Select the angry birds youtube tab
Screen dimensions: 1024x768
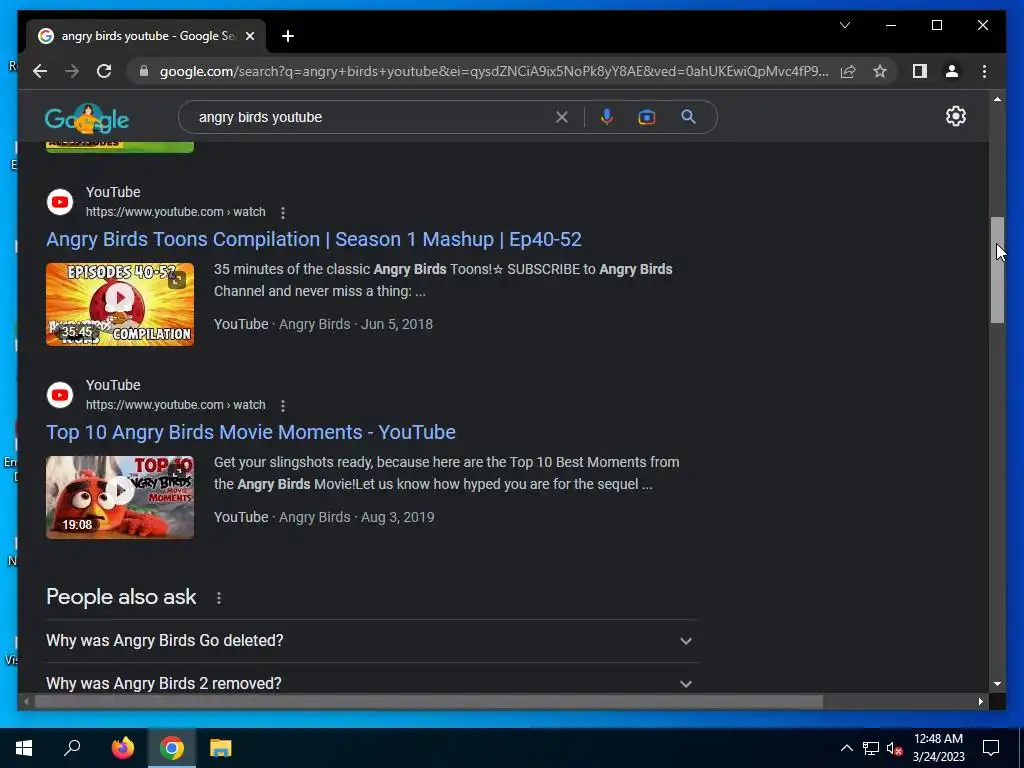[x=146, y=36]
